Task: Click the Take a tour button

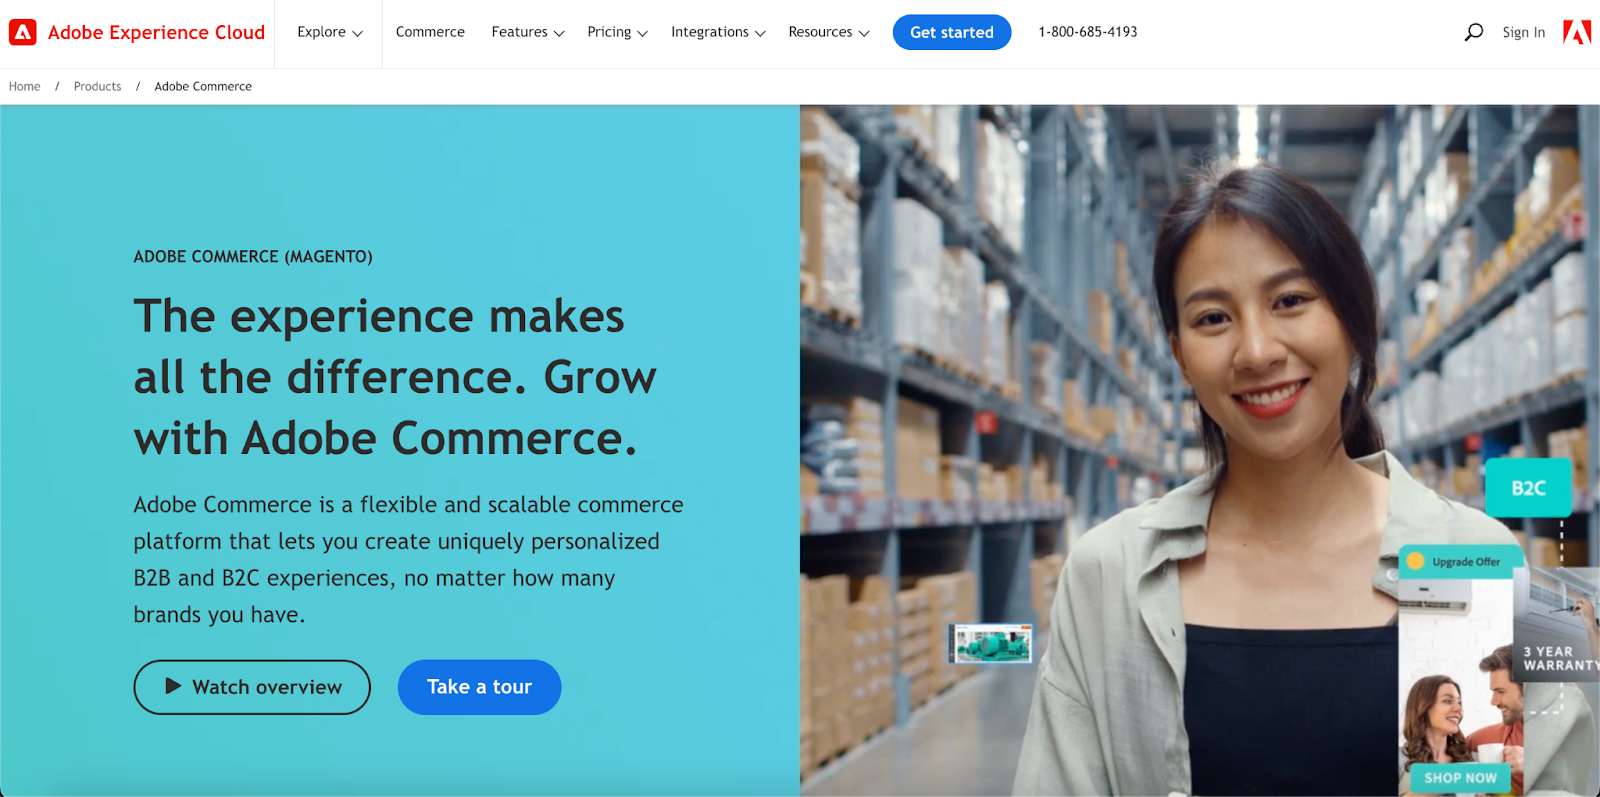Action: pyautogui.click(x=479, y=687)
